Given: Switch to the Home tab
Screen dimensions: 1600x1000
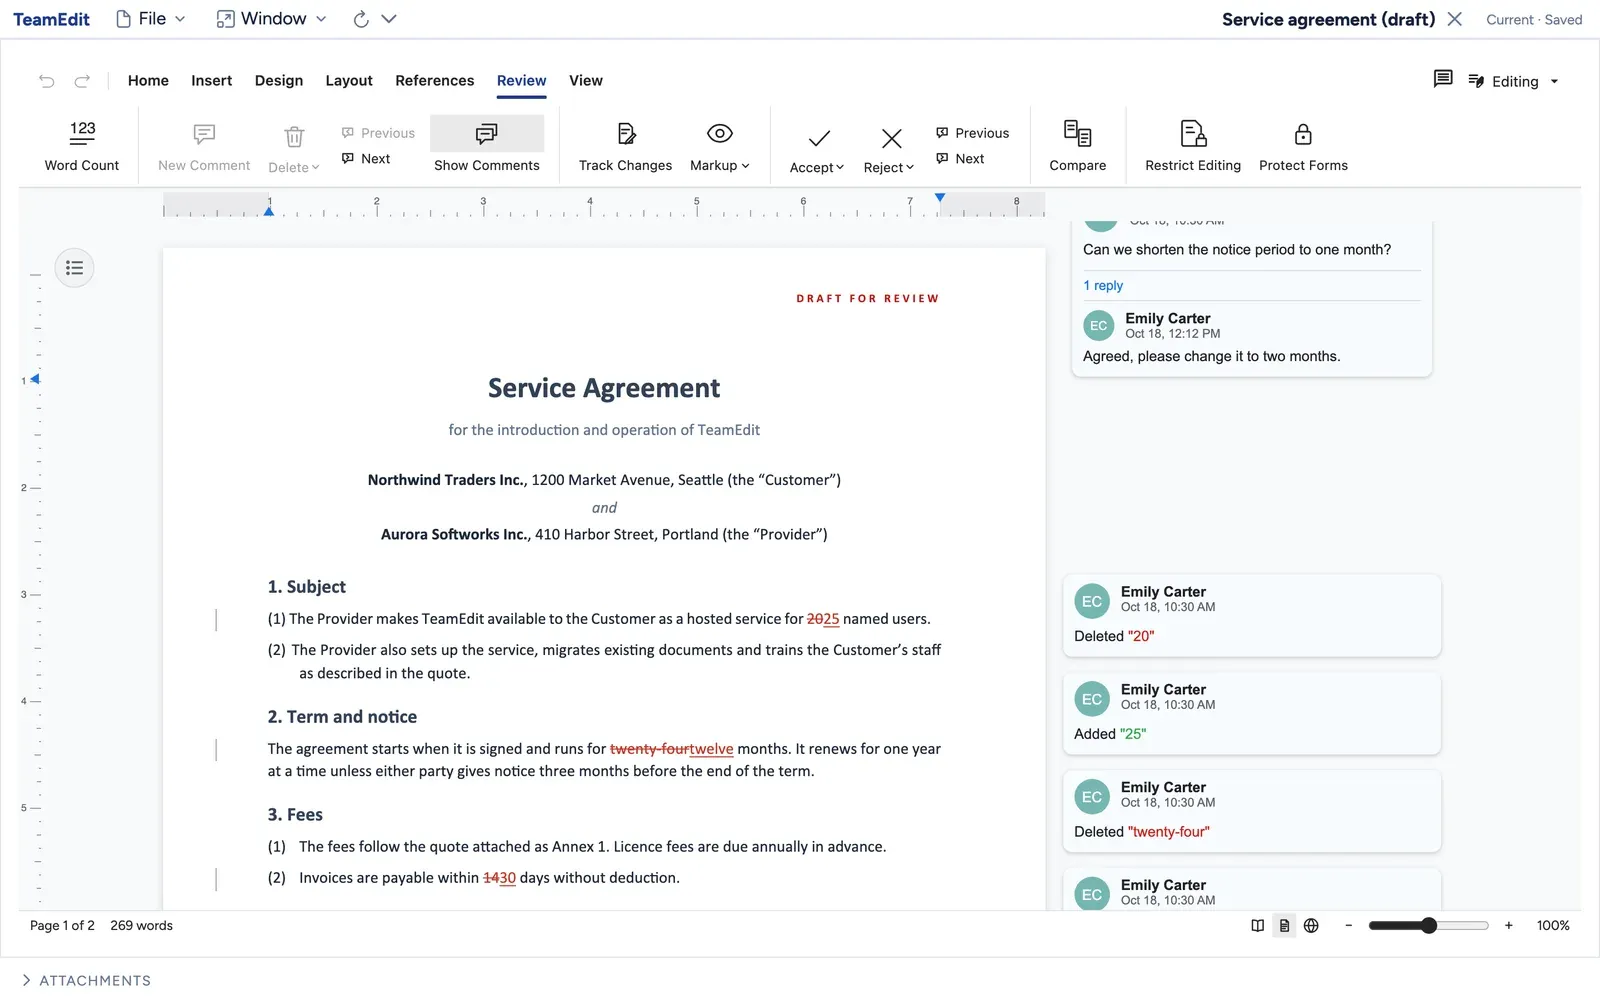Looking at the screenshot, I should point(148,81).
